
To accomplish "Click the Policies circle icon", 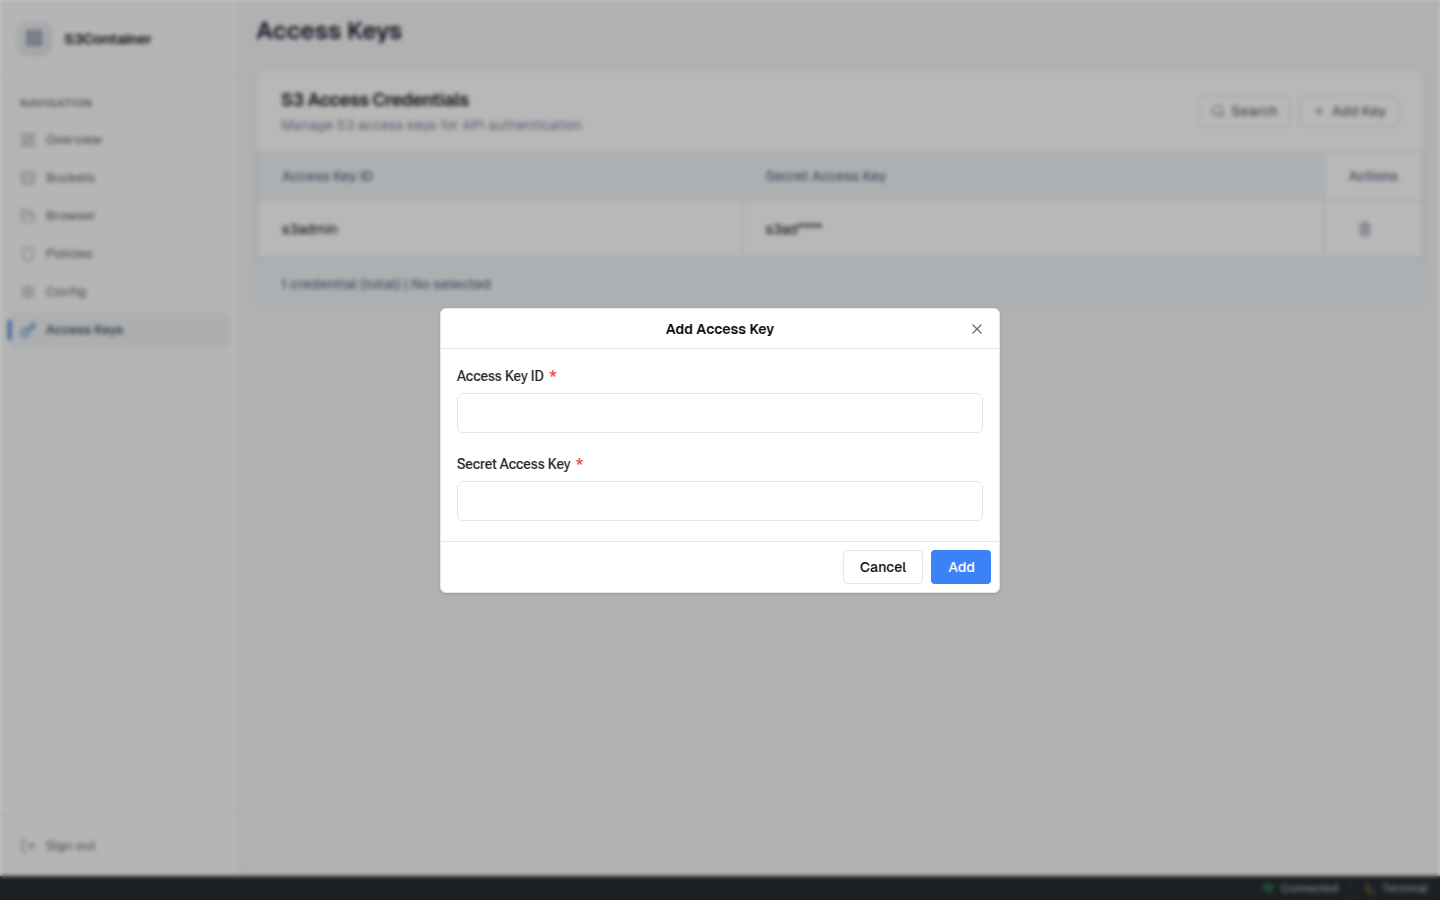I will (28, 253).
